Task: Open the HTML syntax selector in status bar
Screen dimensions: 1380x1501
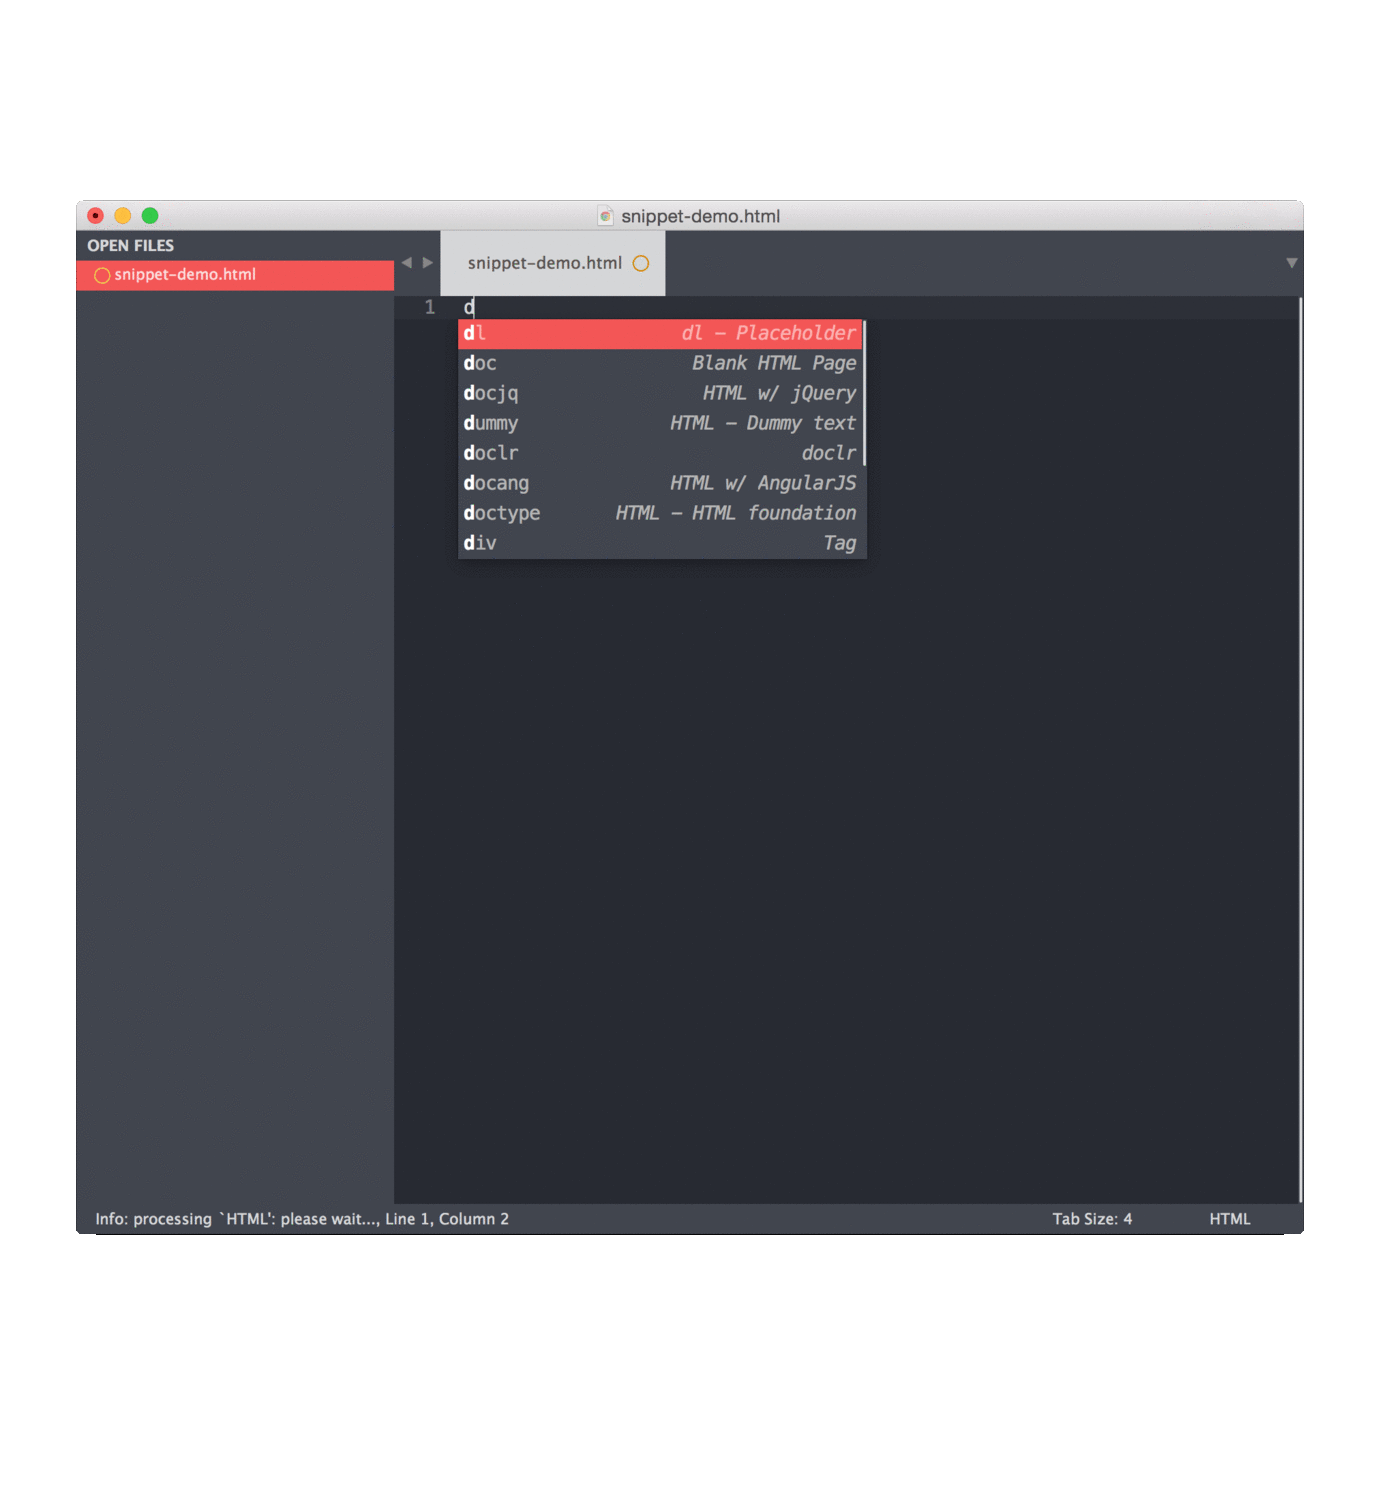Action: coord(1229,1219)
